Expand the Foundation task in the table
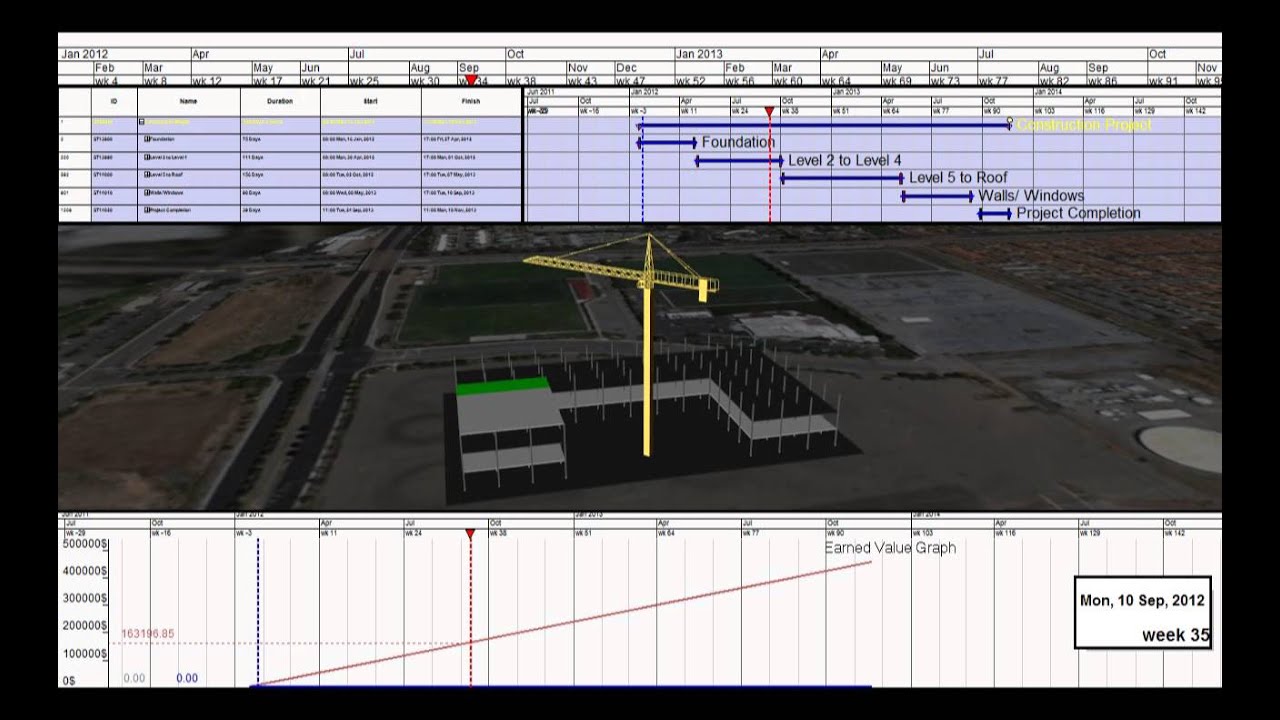Image resolution: width=1280 pixels, height=720 pixels. pos(147,140)
